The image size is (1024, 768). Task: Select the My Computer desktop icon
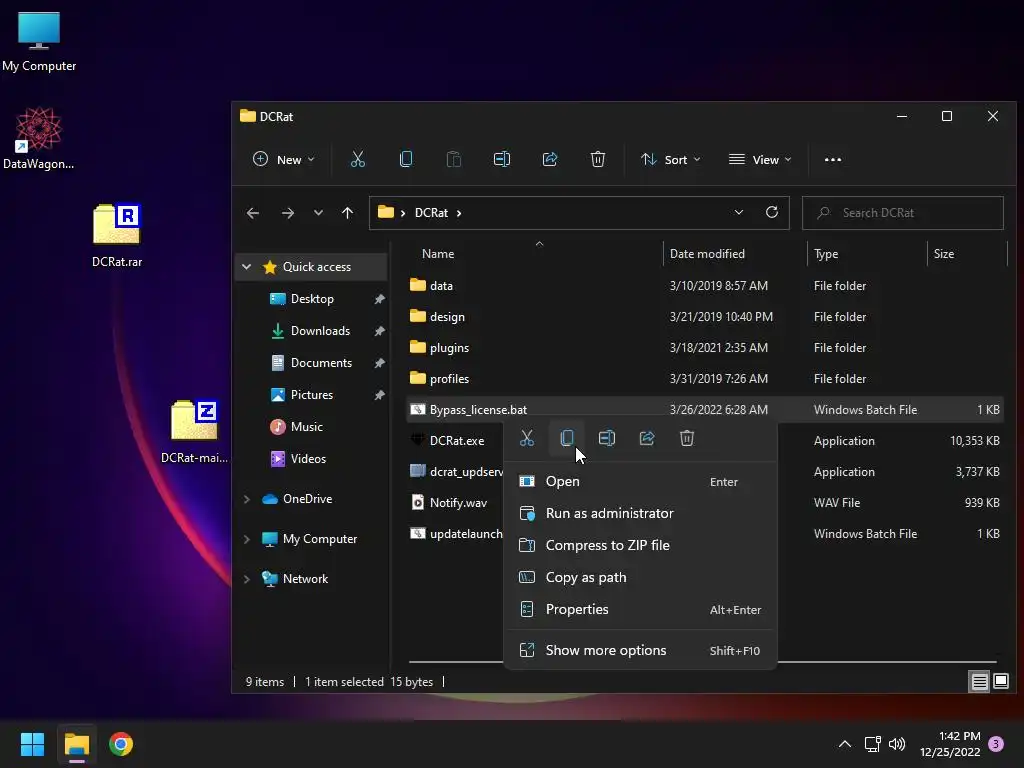pyautogui.click(x=39, y=42)
